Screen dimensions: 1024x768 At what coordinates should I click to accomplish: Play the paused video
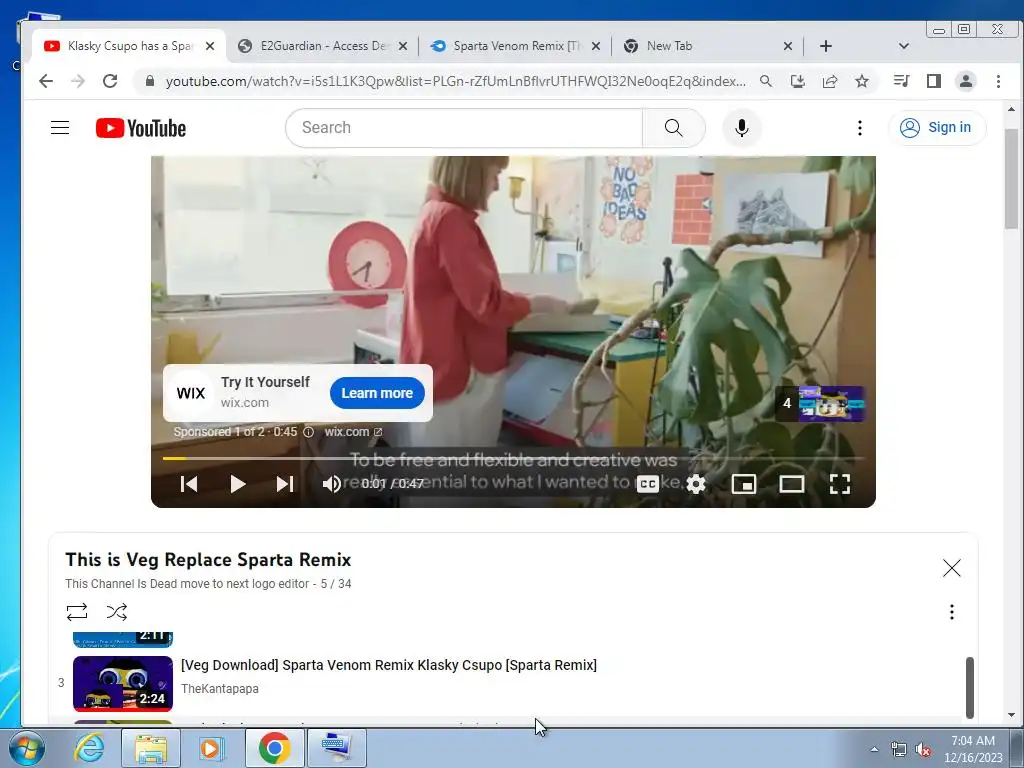pyautogui.click(x=238, y=484)
